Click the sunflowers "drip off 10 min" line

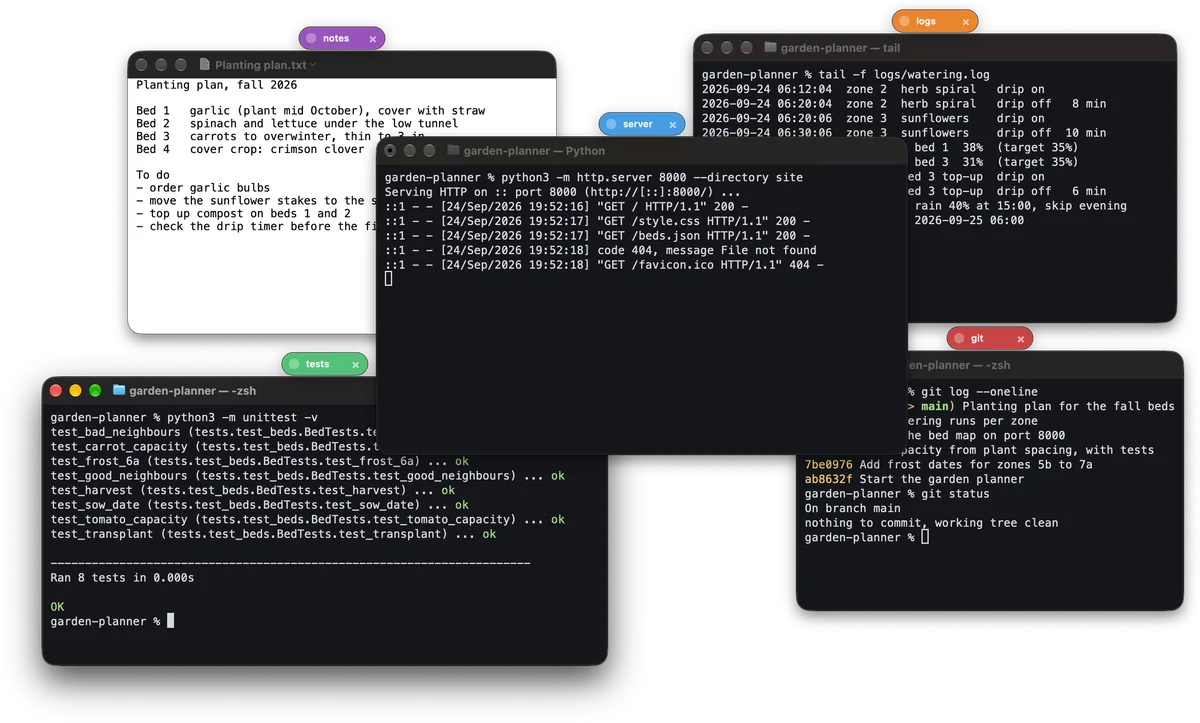[904, 133]
